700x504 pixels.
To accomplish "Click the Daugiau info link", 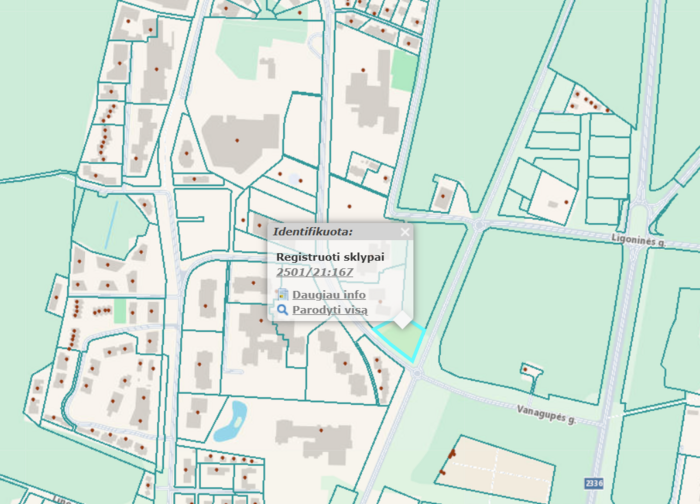I will [328, 295].
